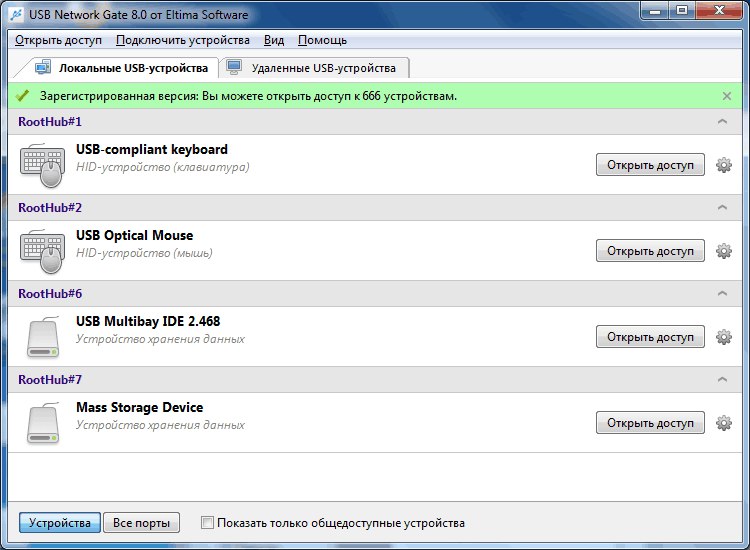Image resolution: width=750 pixels, height=550 pixels.
Task: Click the 'RootHub#6' header label
Action: [x=50, y=294]
